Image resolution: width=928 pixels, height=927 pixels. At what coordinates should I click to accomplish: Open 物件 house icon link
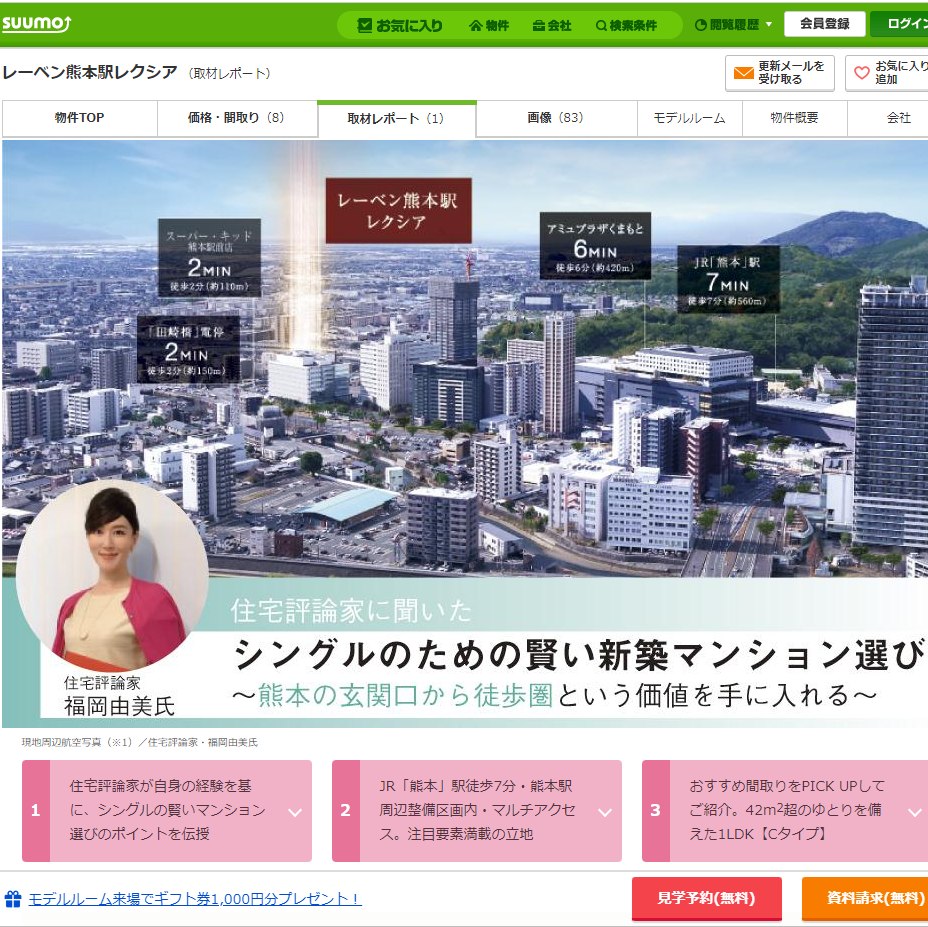[x=489, y=25]
